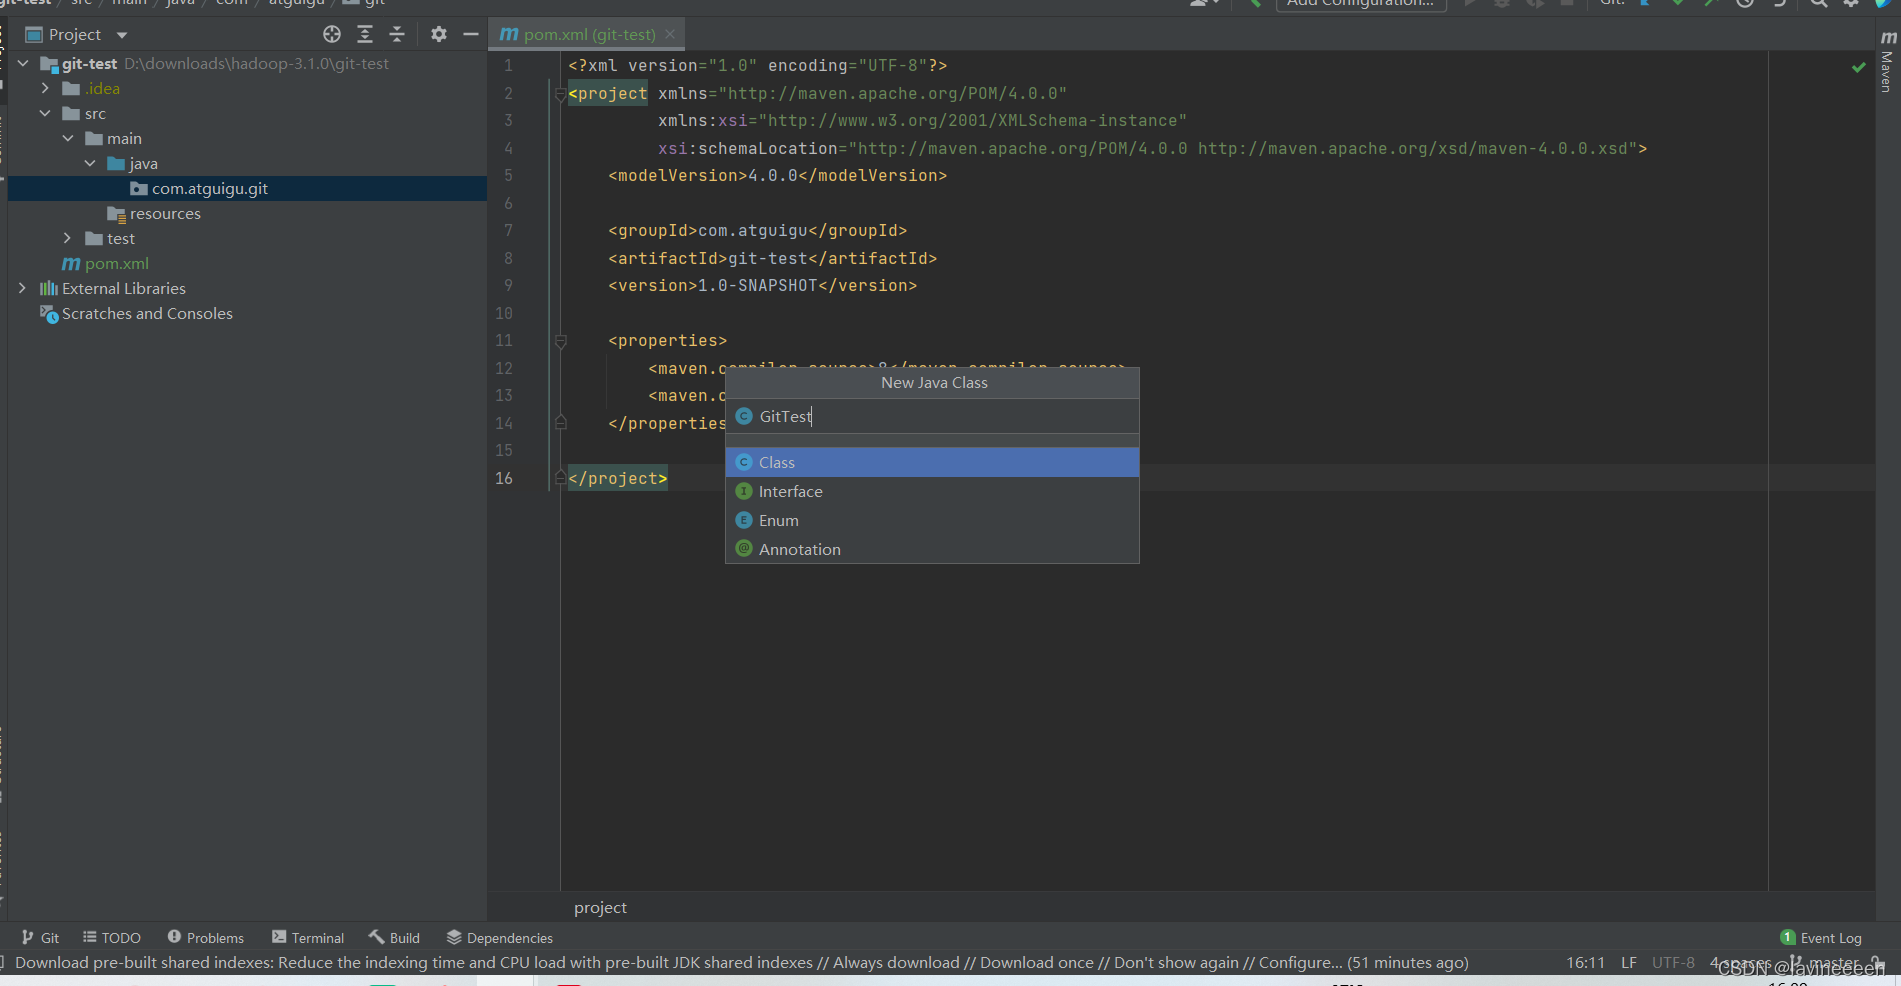Click 'Don't show again' in status message

(1176, 962)
